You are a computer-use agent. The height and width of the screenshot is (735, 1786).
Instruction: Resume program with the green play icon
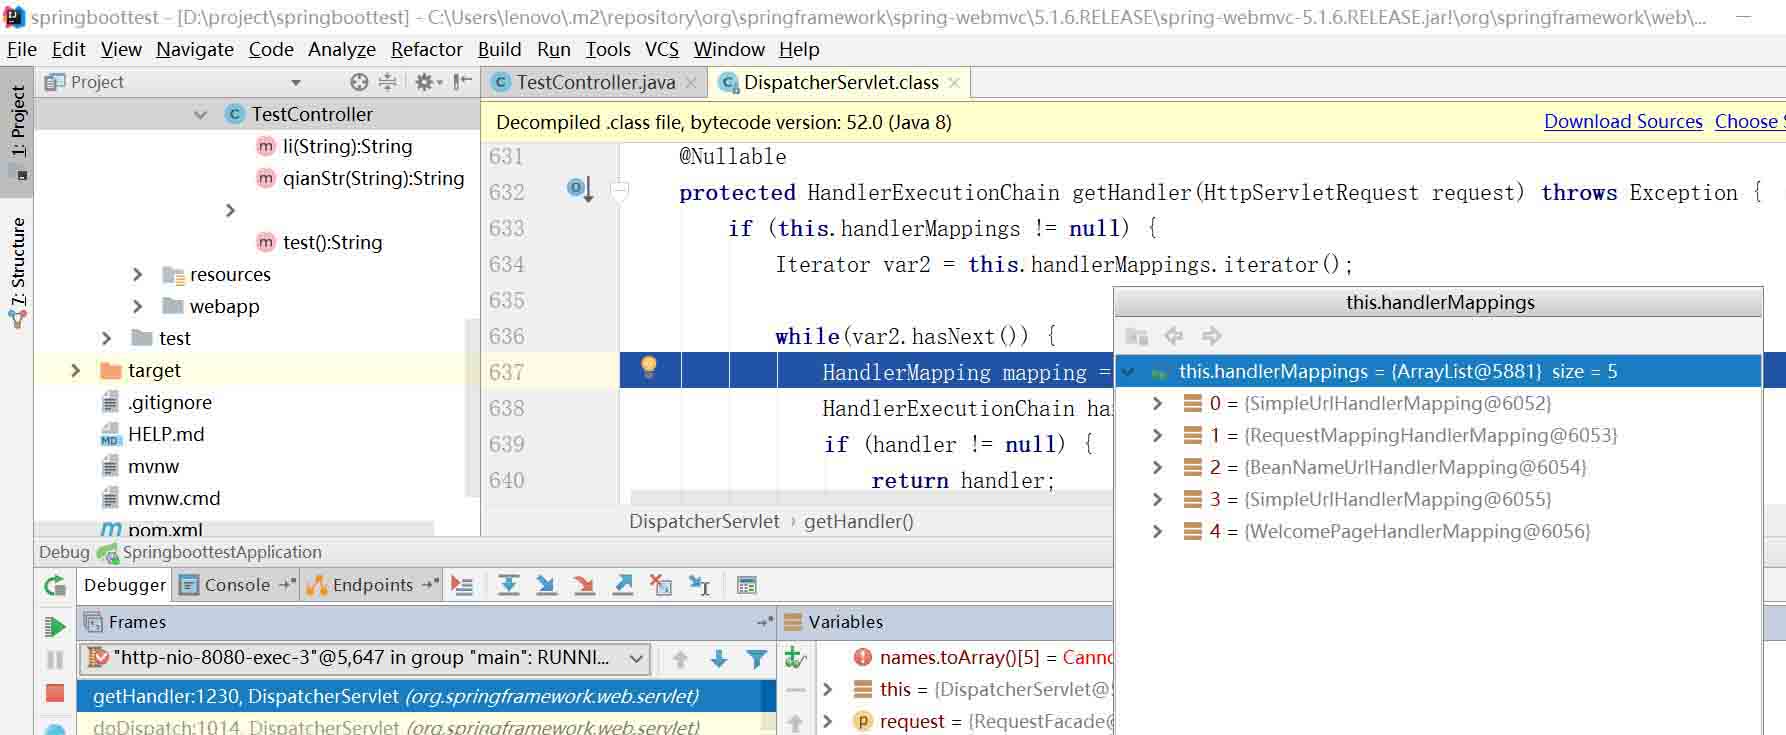55,627
